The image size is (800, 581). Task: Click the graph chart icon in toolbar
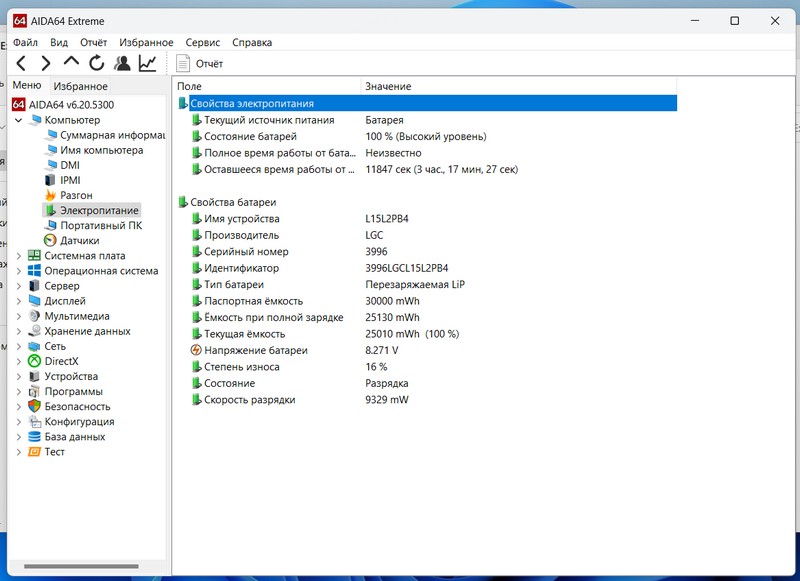tap(147, 63)
